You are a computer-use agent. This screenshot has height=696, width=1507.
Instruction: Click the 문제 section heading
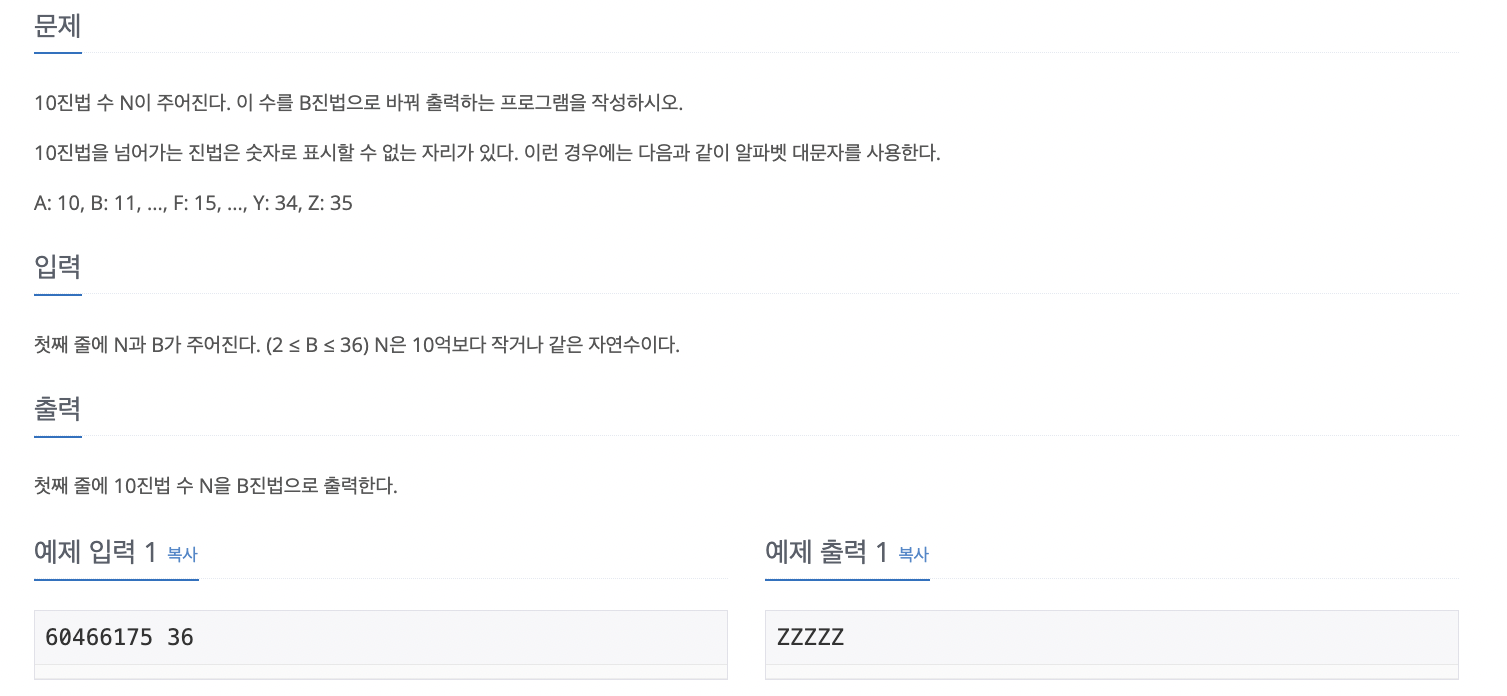click(57, 25)
